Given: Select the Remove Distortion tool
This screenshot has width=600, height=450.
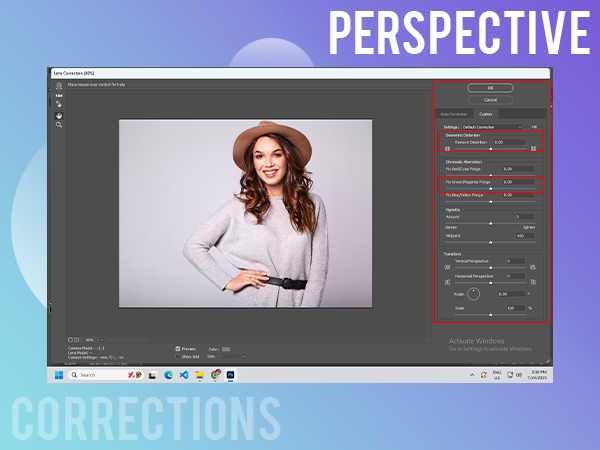Looking at the screenshot, I should pyautogui.click(x=59, y=86).
